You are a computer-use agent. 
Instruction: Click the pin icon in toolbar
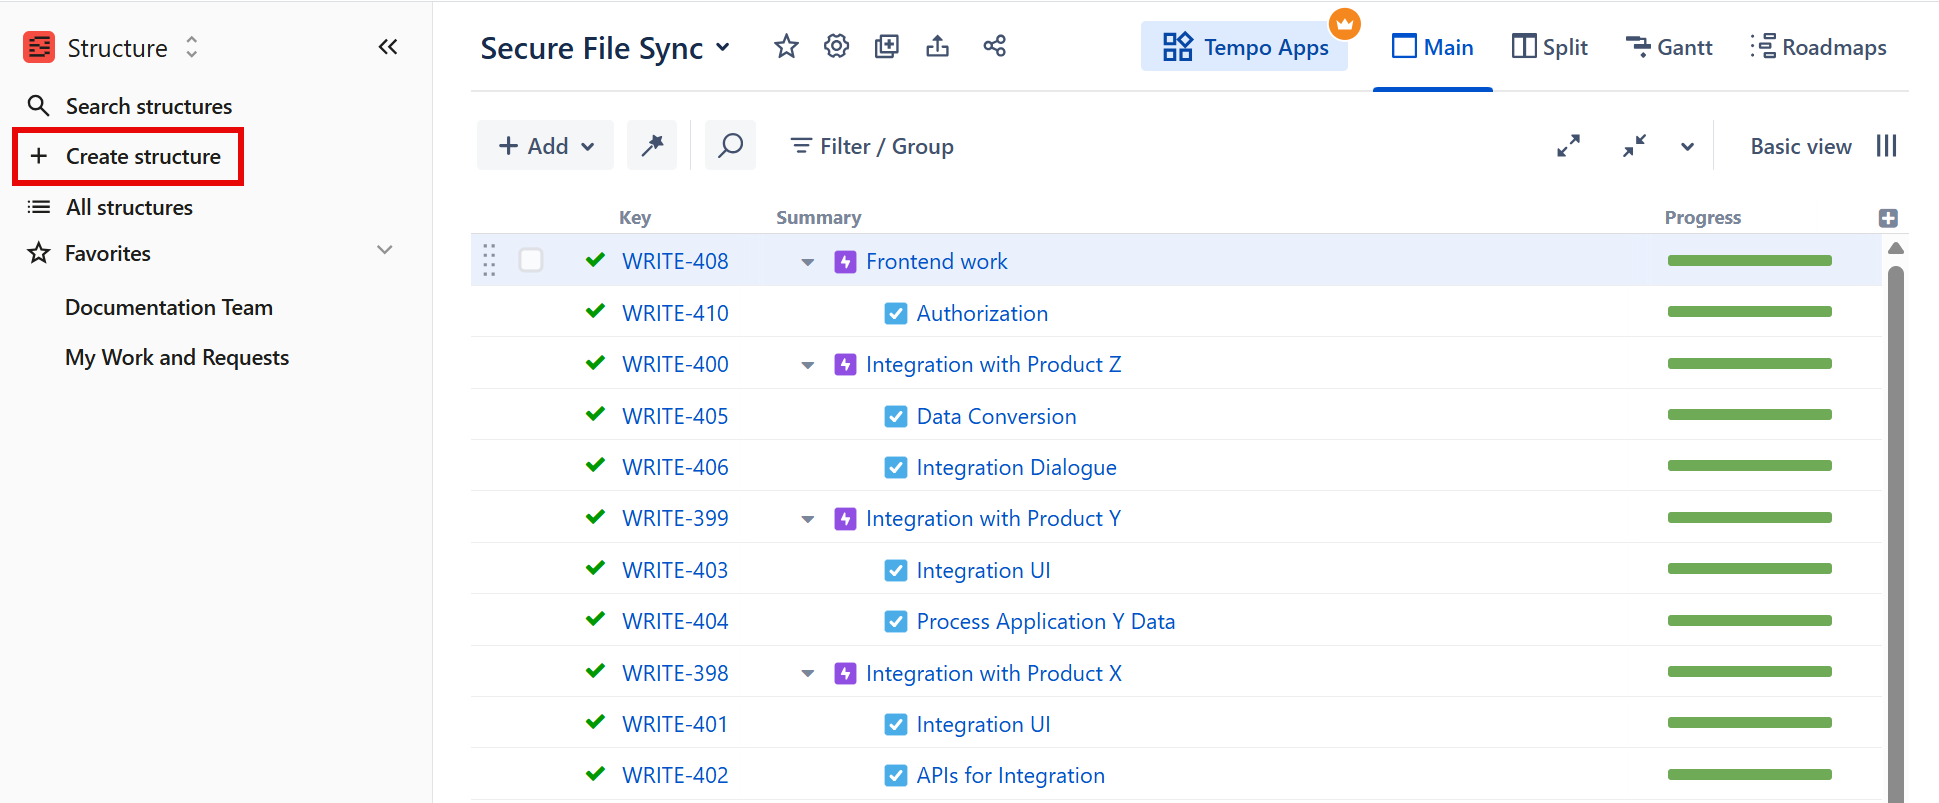pos(652,146)
